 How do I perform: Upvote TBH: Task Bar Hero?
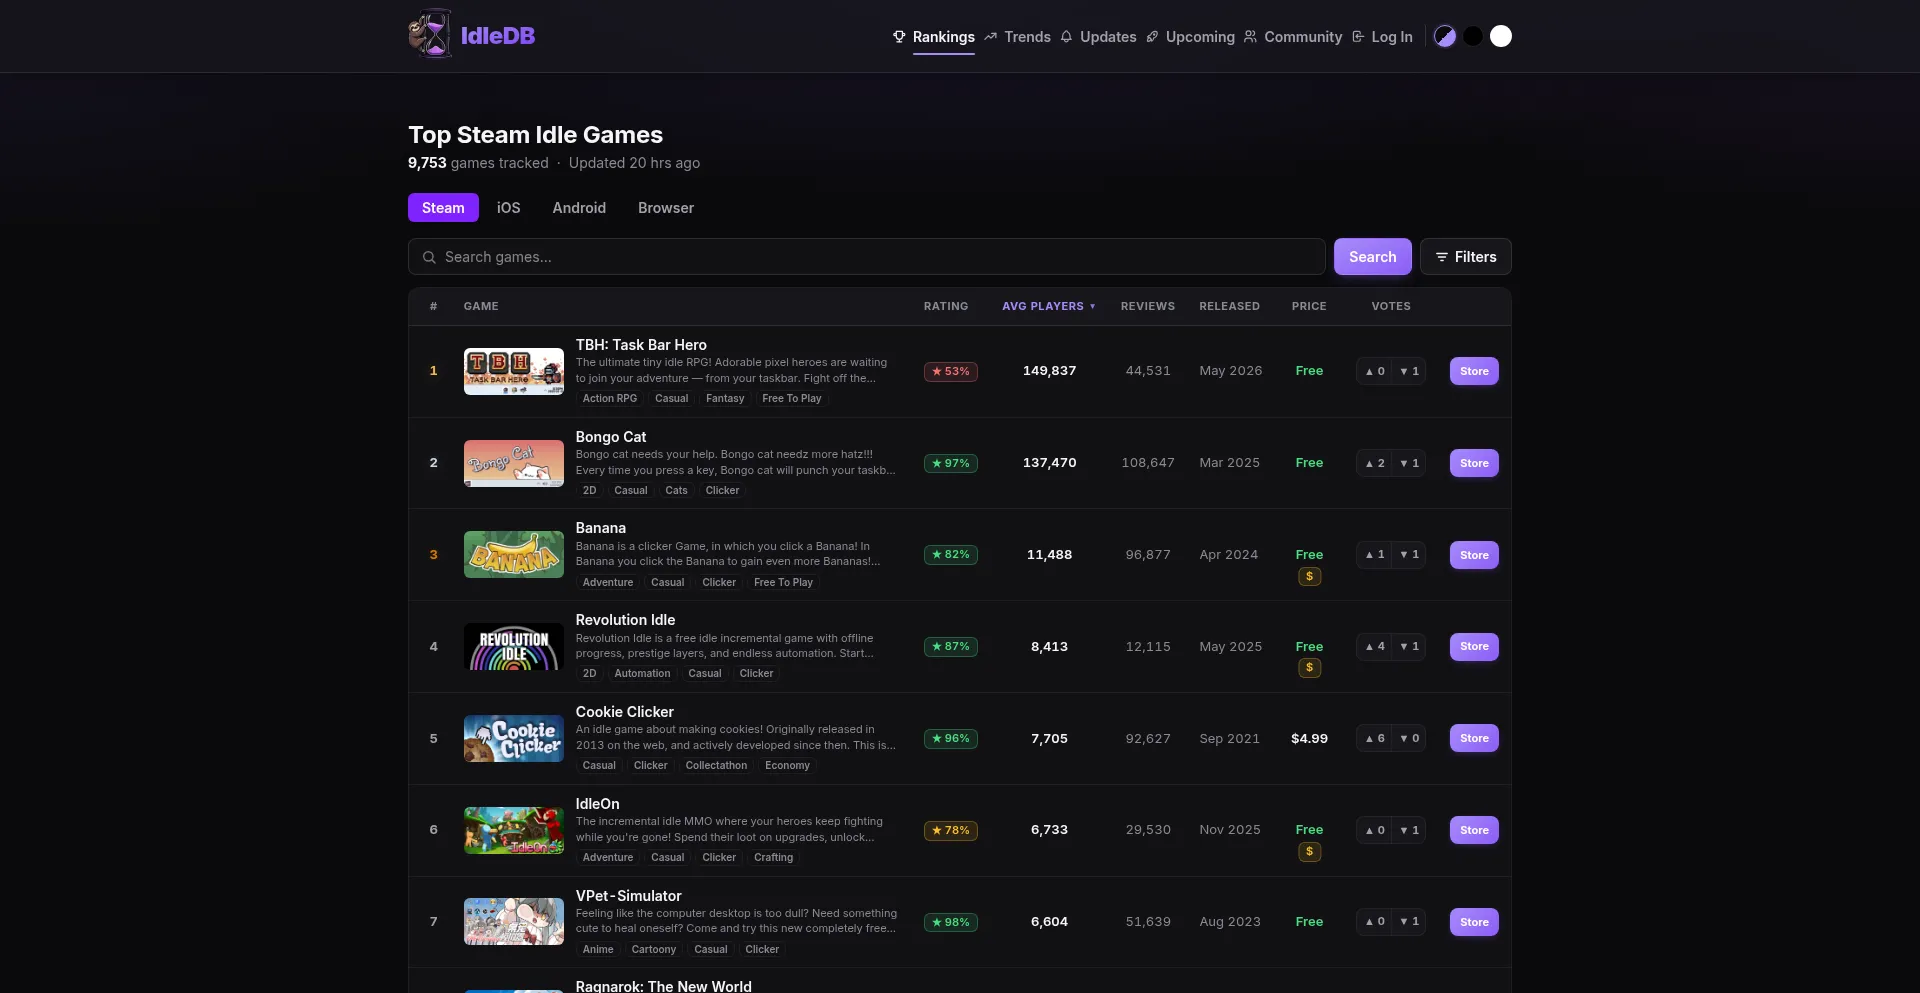tap(1375, 371)
